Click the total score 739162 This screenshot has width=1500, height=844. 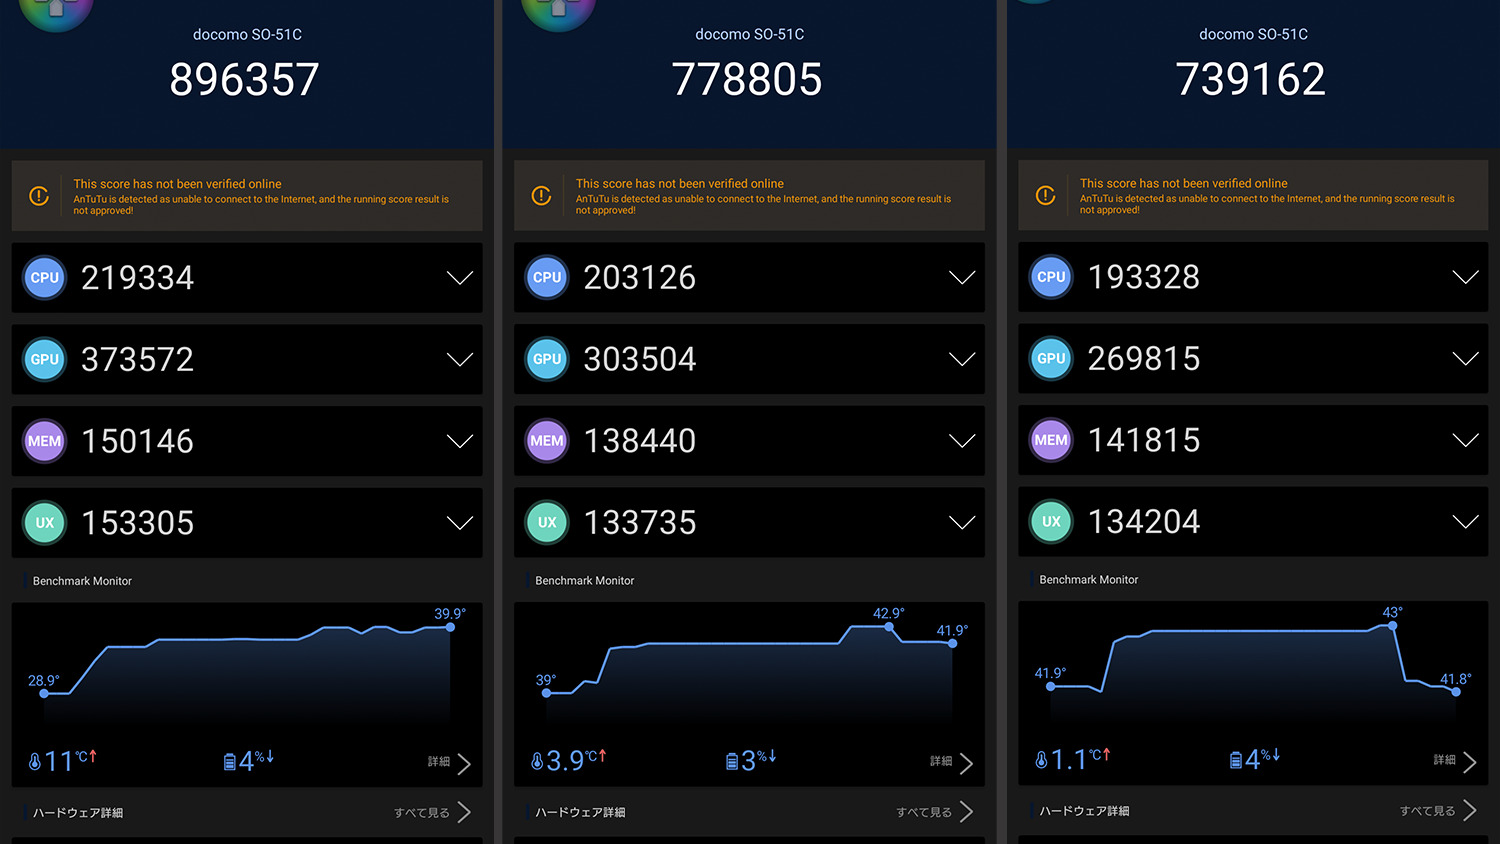point(1250,80)
